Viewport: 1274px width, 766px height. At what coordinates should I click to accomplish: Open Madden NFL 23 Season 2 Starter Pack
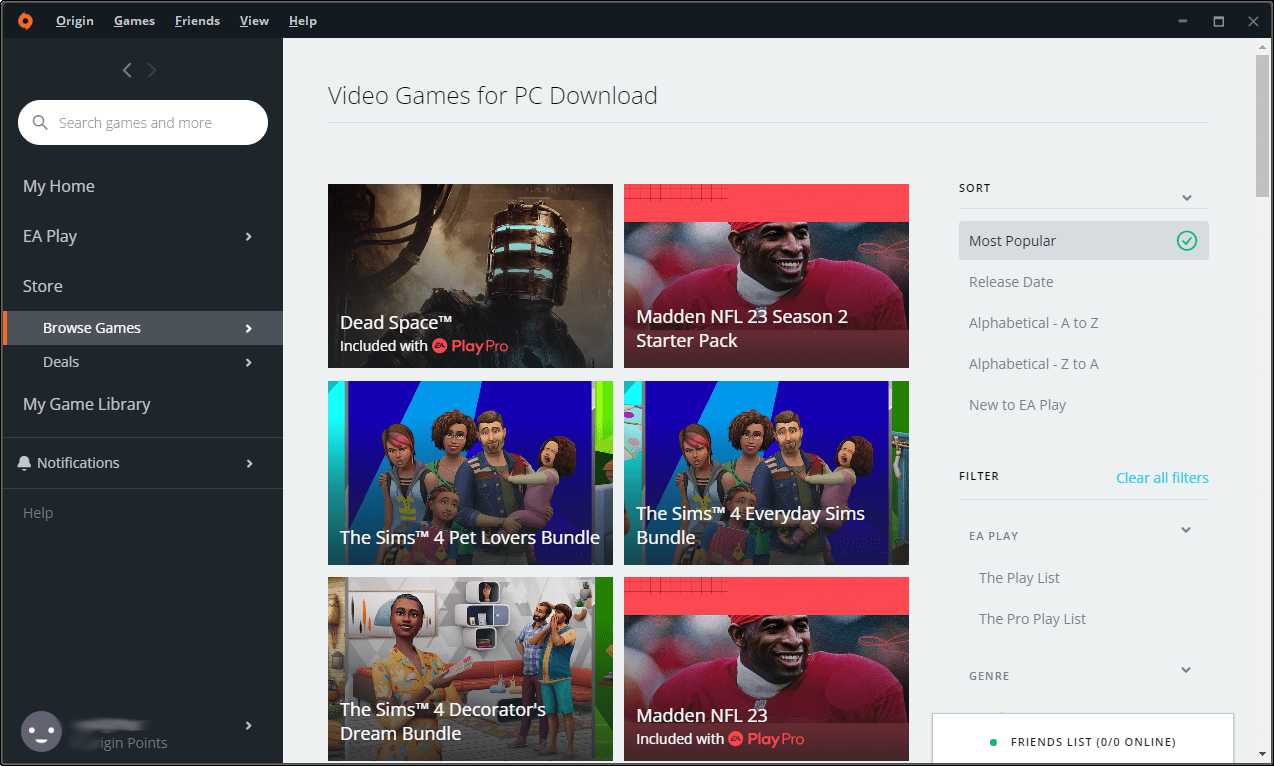(x=766, y=276)
